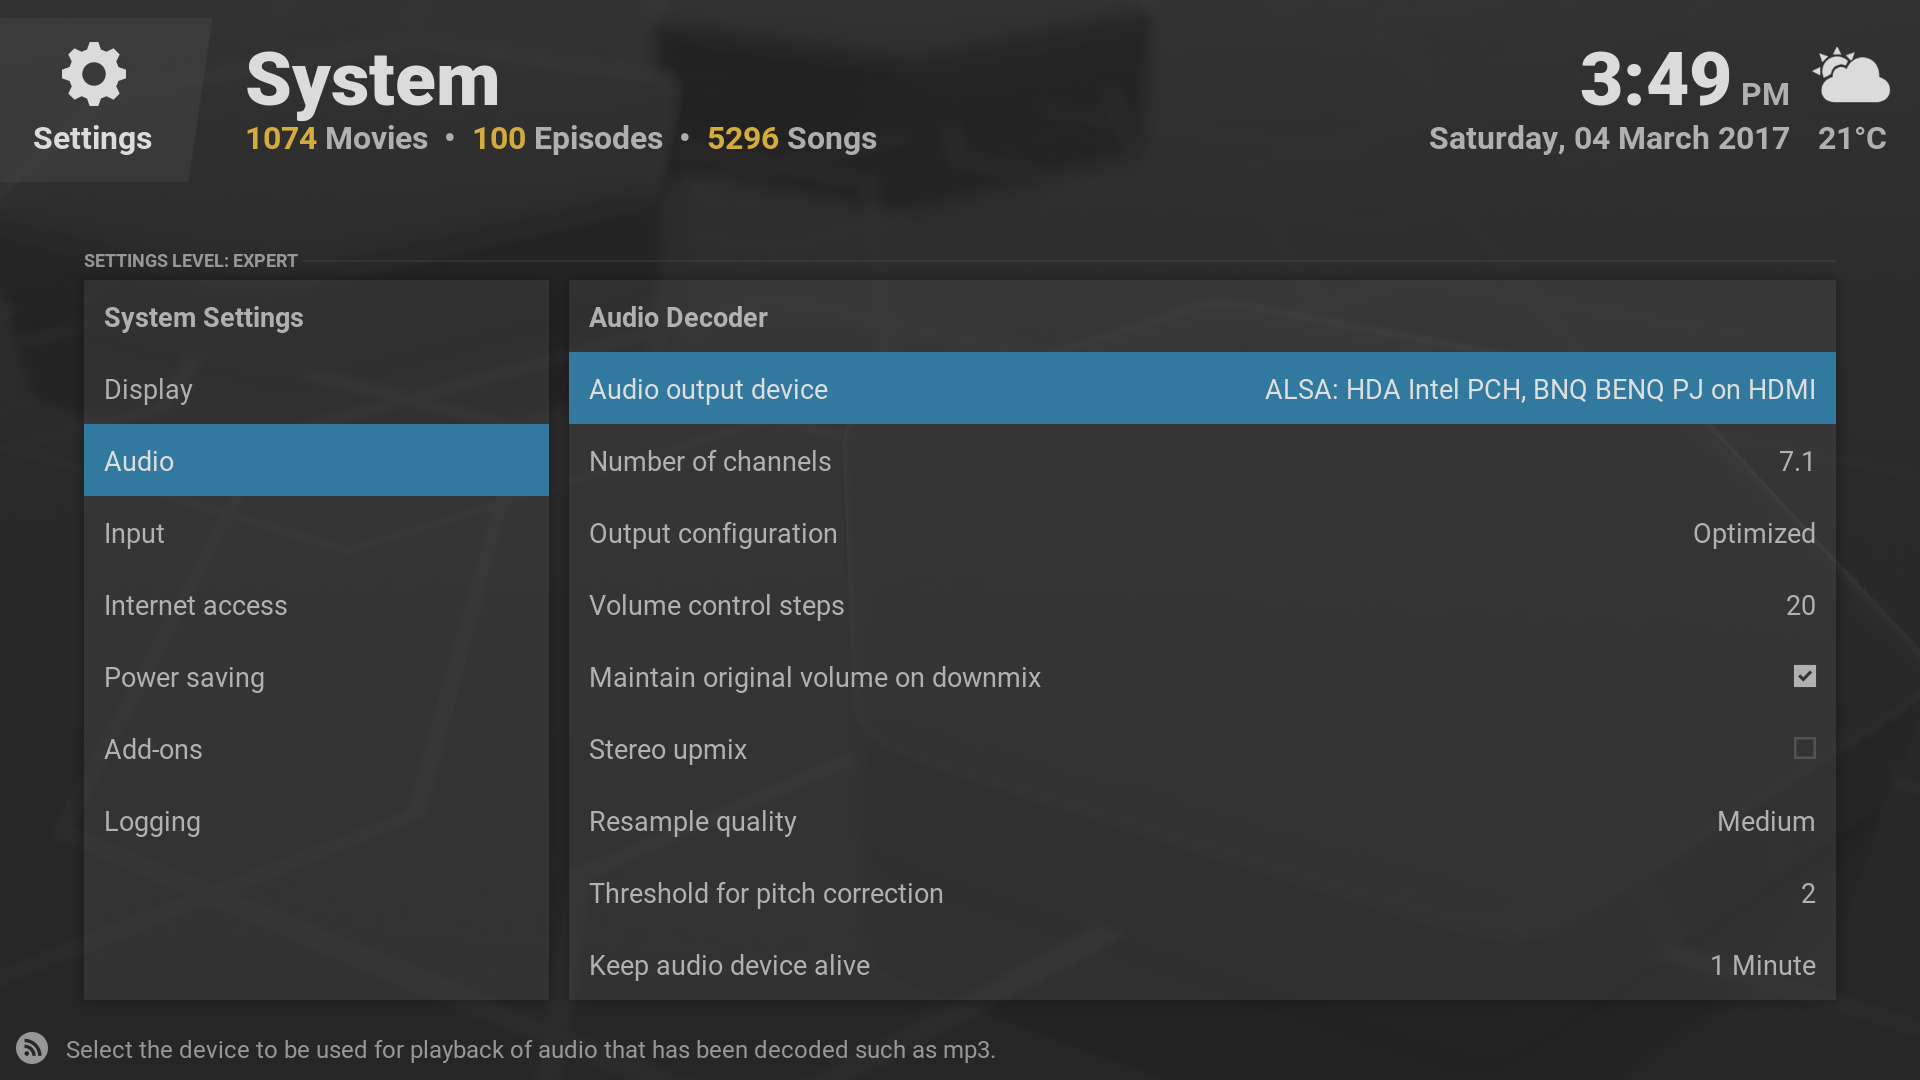Open the Audio output device selection

tap(1201, 389)
